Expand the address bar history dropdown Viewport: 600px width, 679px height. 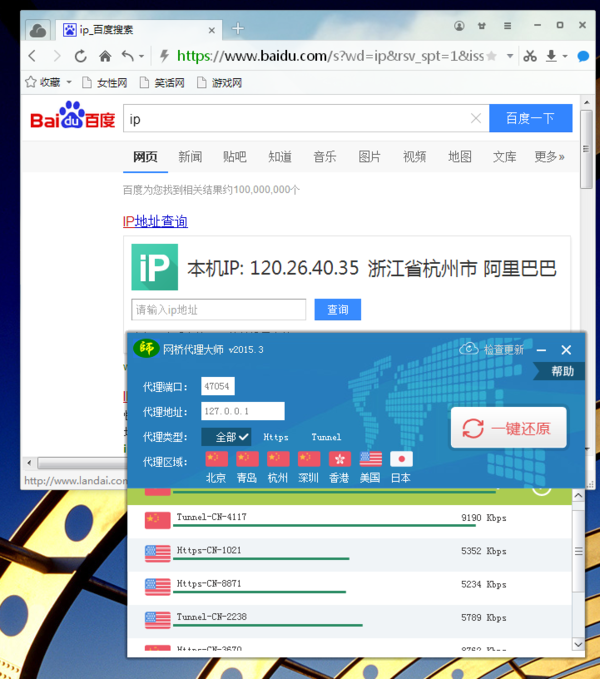(x=510, y=56)
